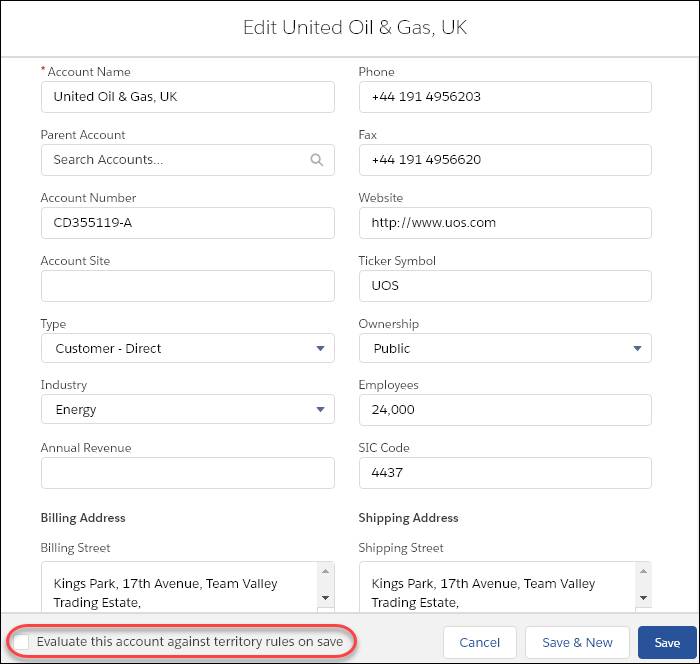Screen dimensions: 700x664
Task: Expand the Industry dropdown set to Energy
Action: (188, 409)
